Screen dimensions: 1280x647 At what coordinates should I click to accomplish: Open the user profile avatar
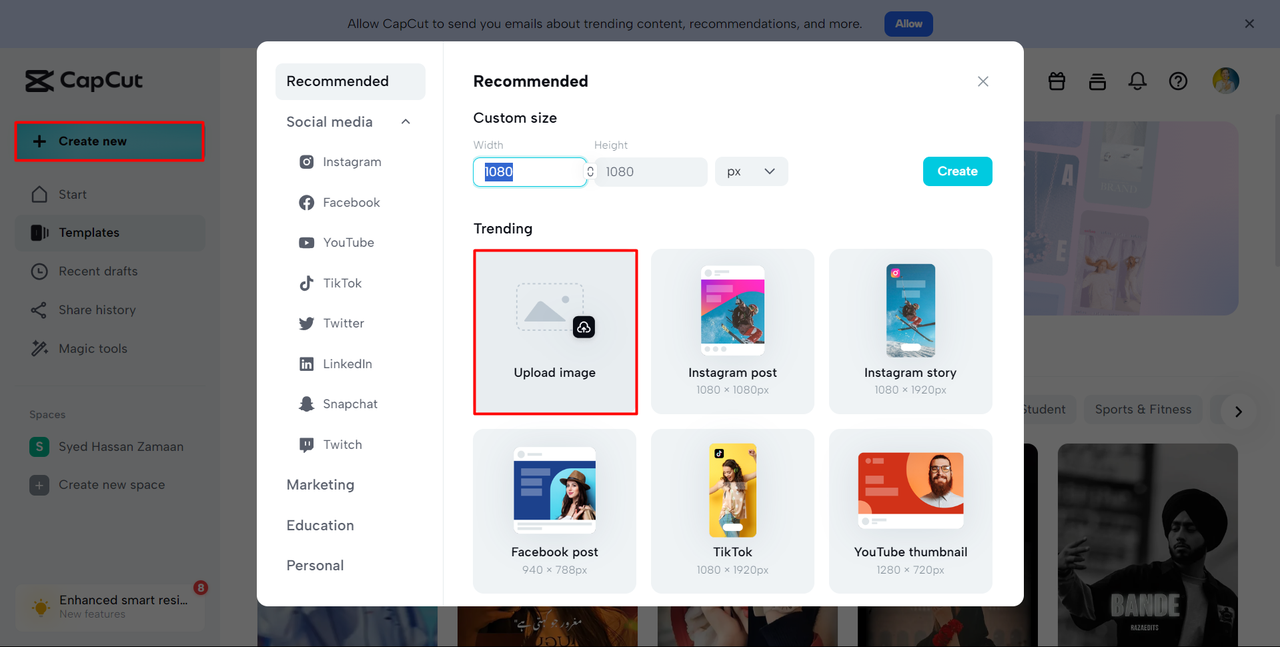(x=1225, y=81)
